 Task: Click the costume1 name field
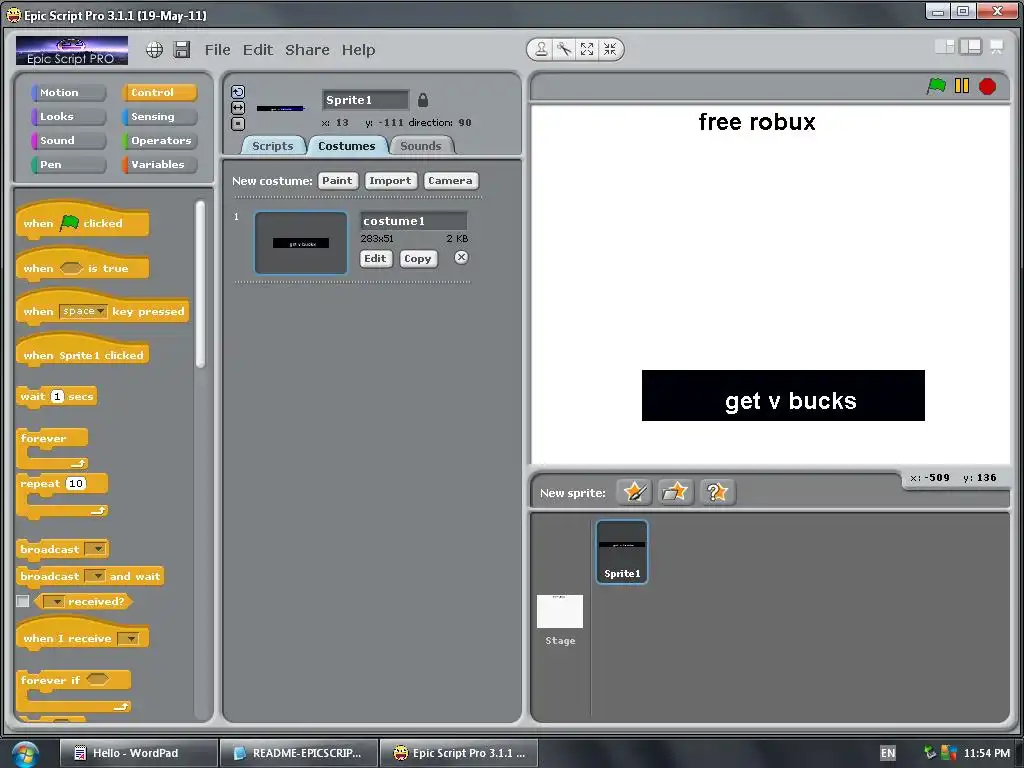[x=413, y=221]
